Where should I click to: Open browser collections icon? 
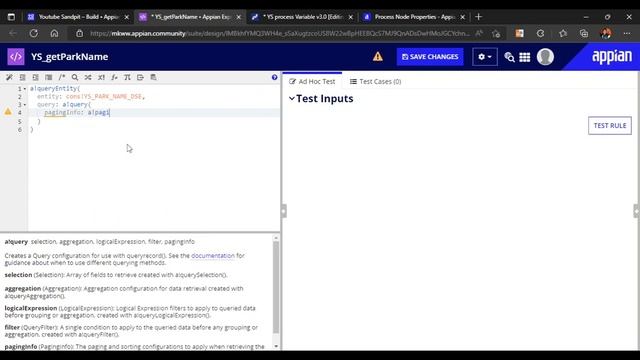pyautogui.click(x=584, y=33)
